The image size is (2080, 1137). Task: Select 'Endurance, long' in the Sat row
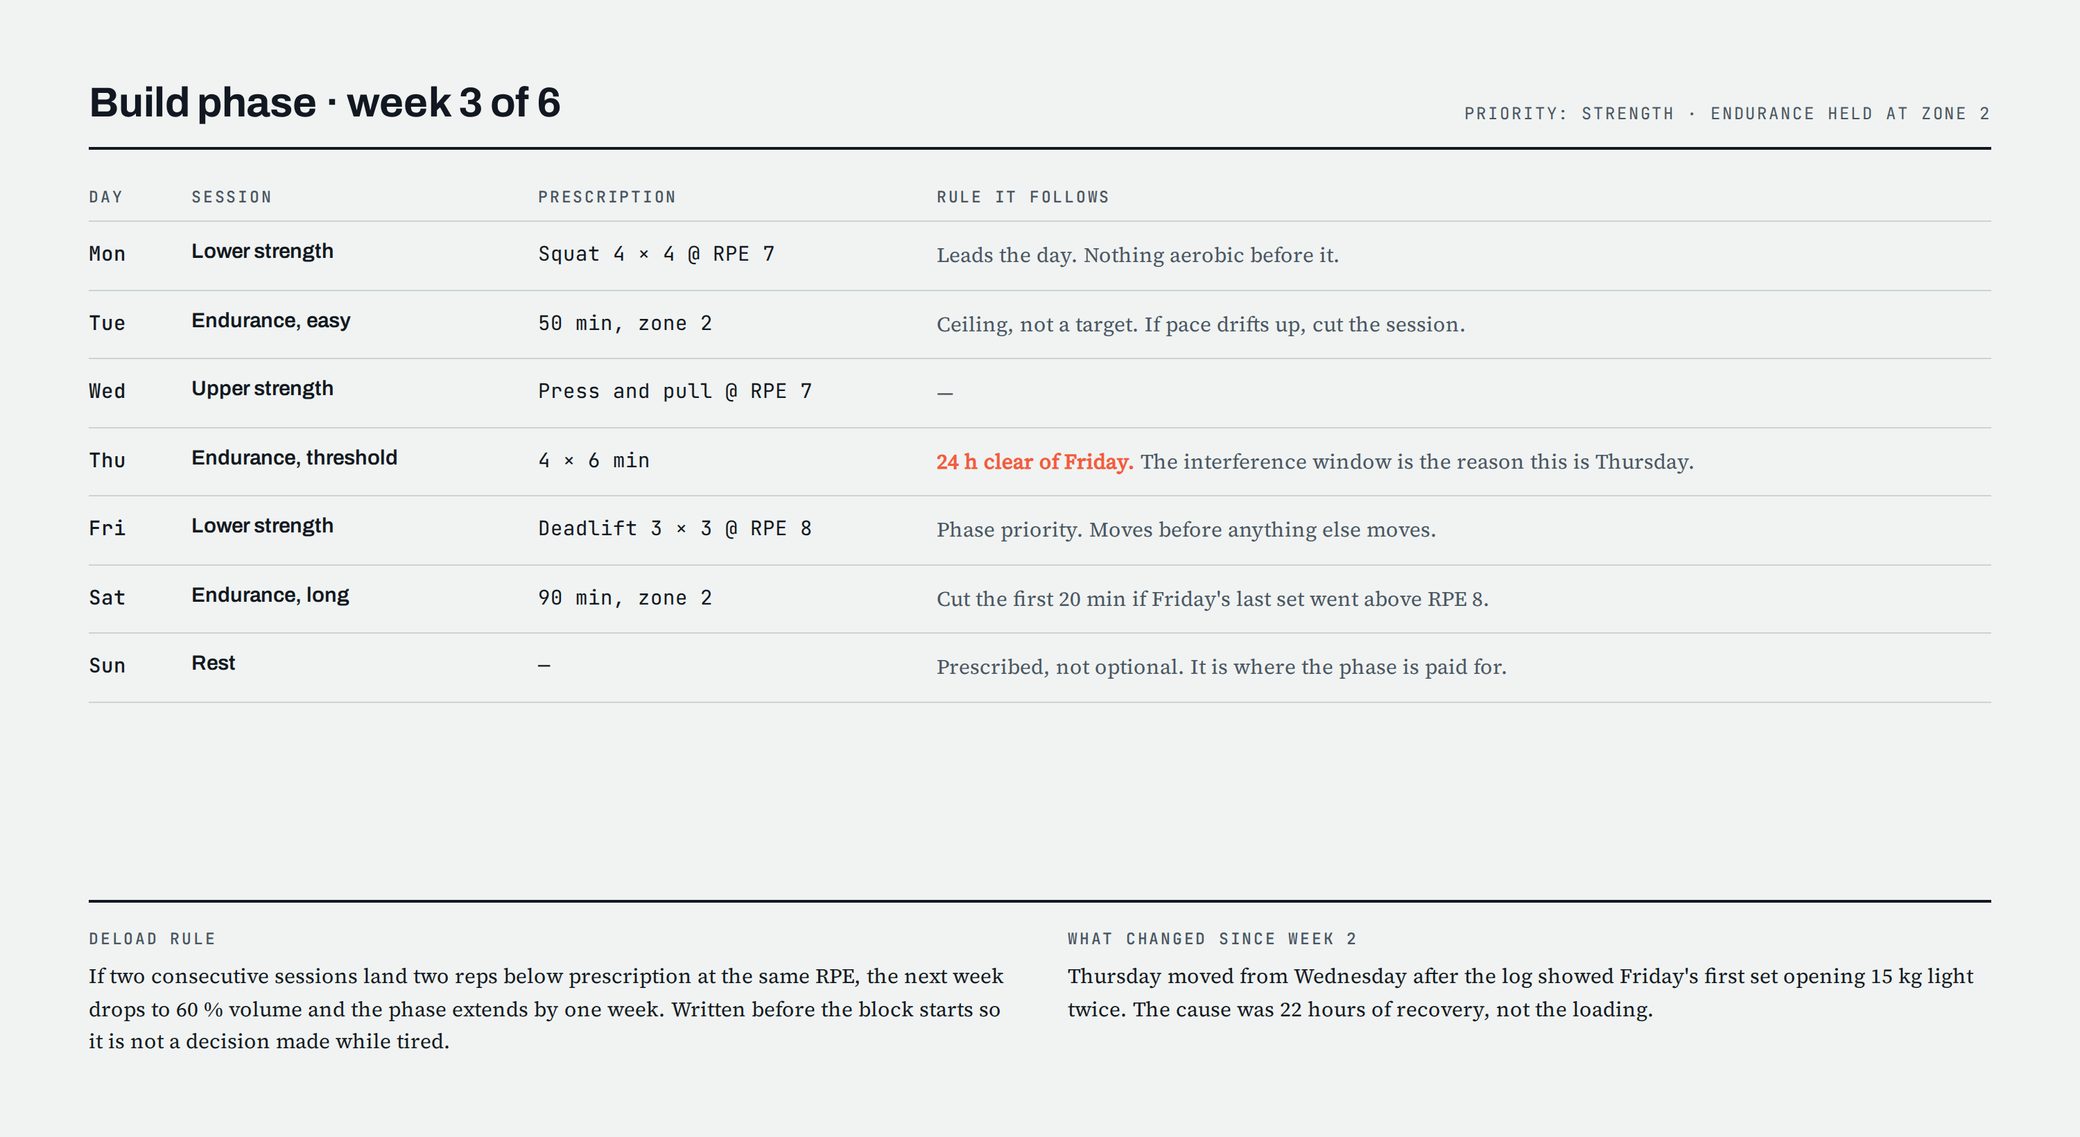click(271, 595)
